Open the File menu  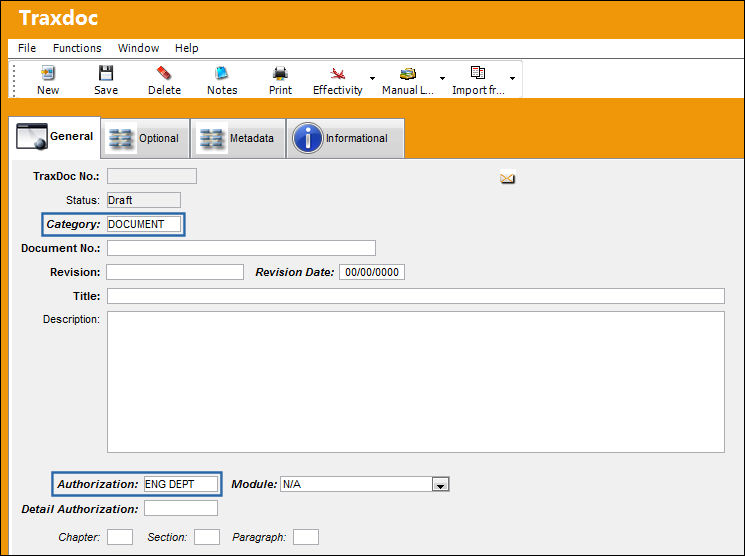27,48
